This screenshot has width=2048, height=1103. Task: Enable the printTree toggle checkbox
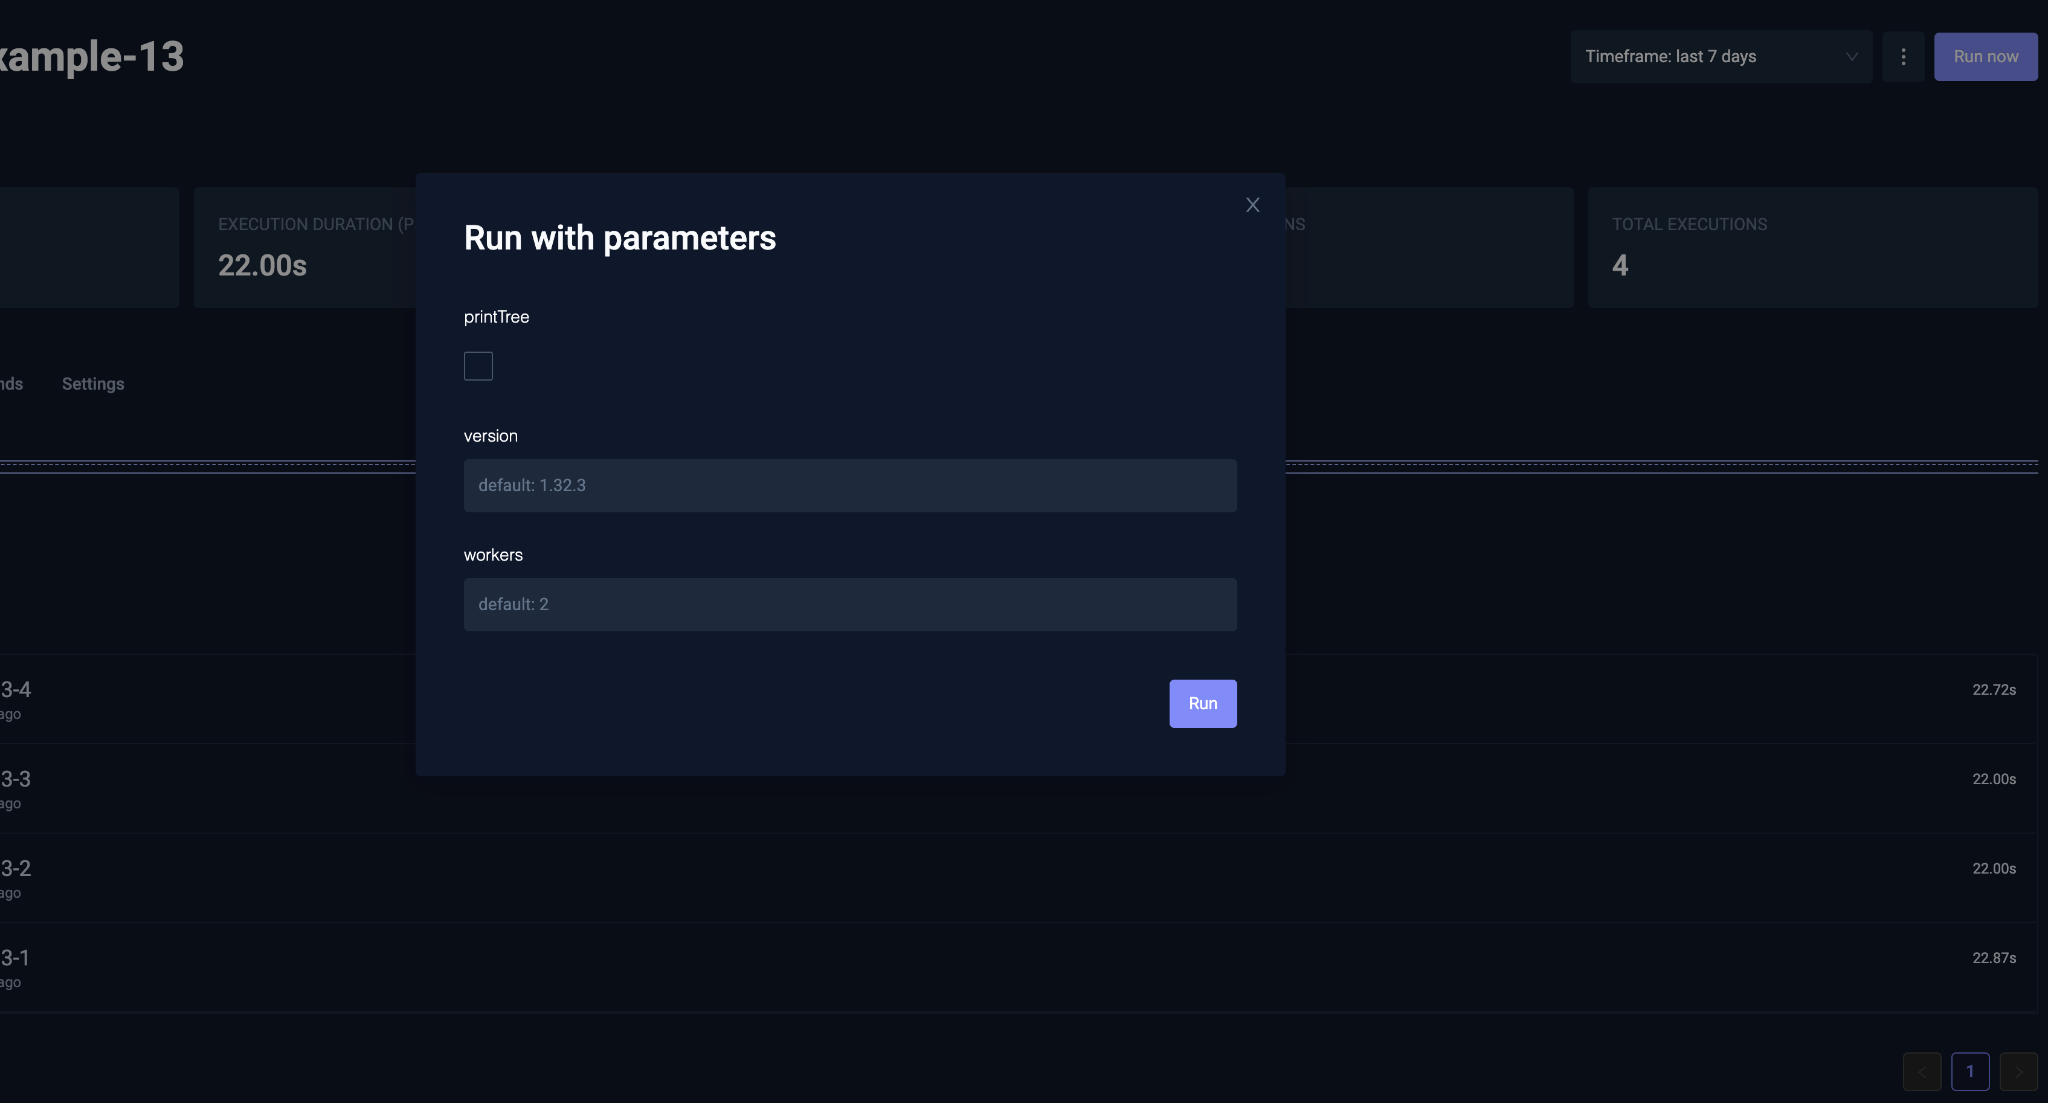coord(478,365)
